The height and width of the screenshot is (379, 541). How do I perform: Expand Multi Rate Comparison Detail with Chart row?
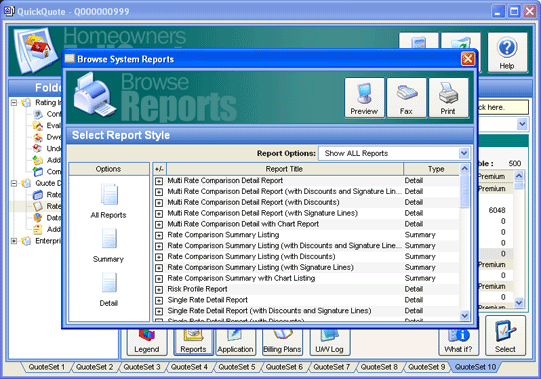(x=159, y=224)
